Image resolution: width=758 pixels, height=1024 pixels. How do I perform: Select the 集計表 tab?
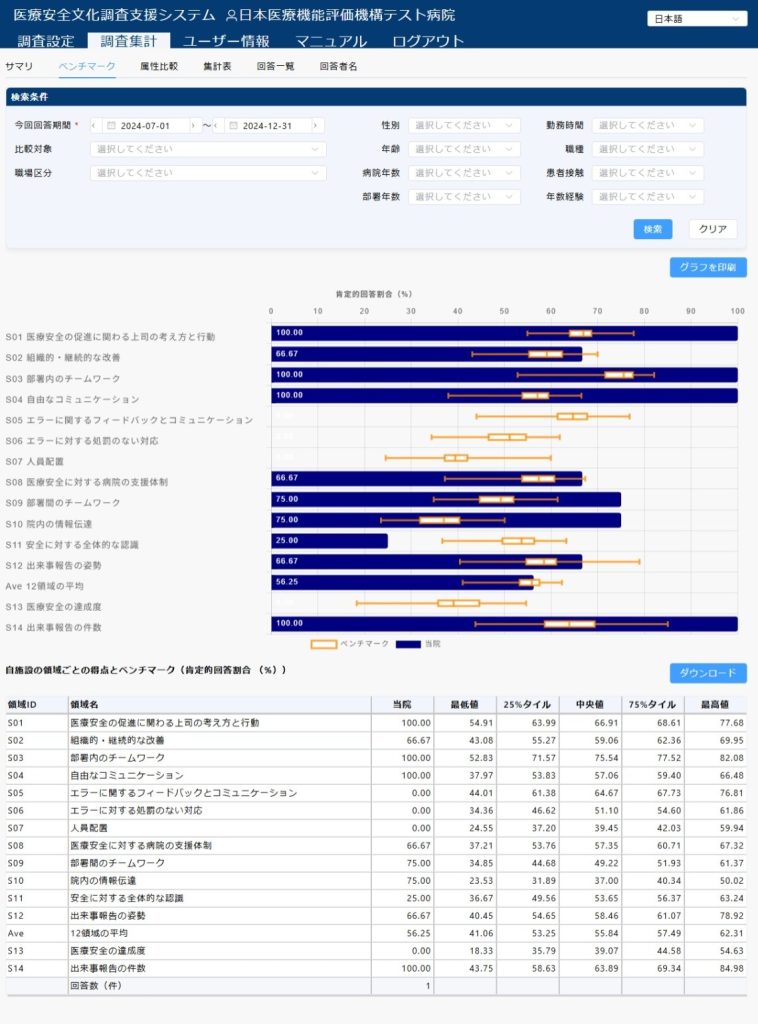(217, 66)
